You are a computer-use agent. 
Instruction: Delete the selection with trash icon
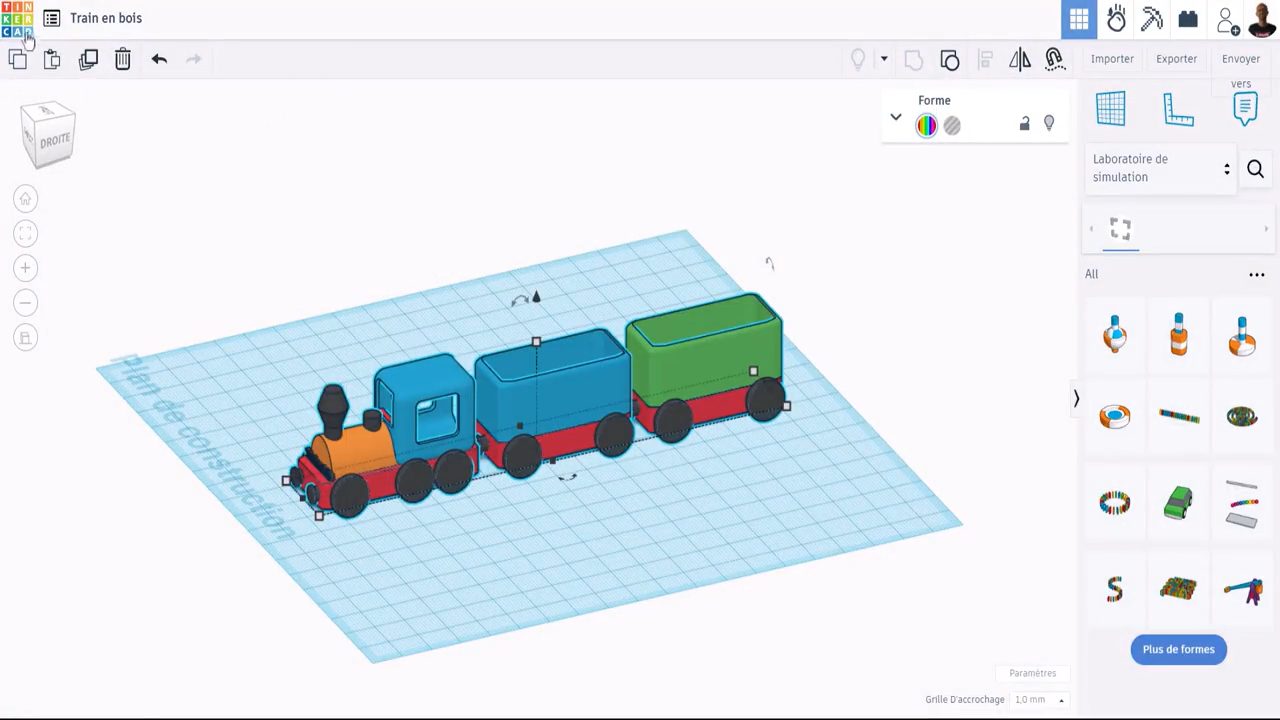pyautogui.click(x=122, y=59)
